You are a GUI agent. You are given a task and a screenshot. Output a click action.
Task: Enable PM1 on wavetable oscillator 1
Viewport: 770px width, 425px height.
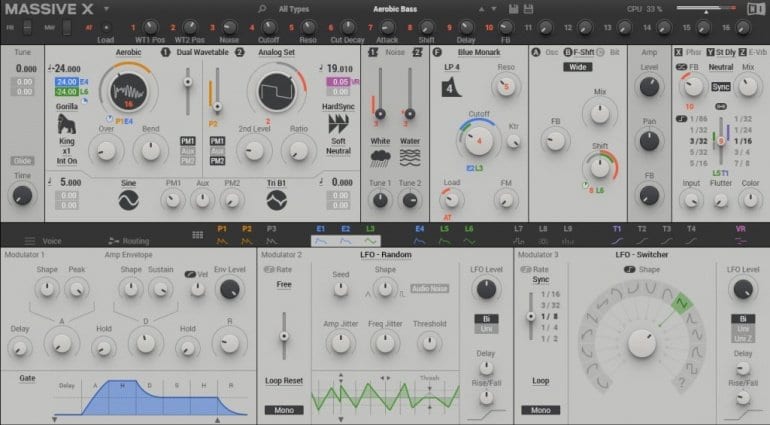[x=188, y=141]
